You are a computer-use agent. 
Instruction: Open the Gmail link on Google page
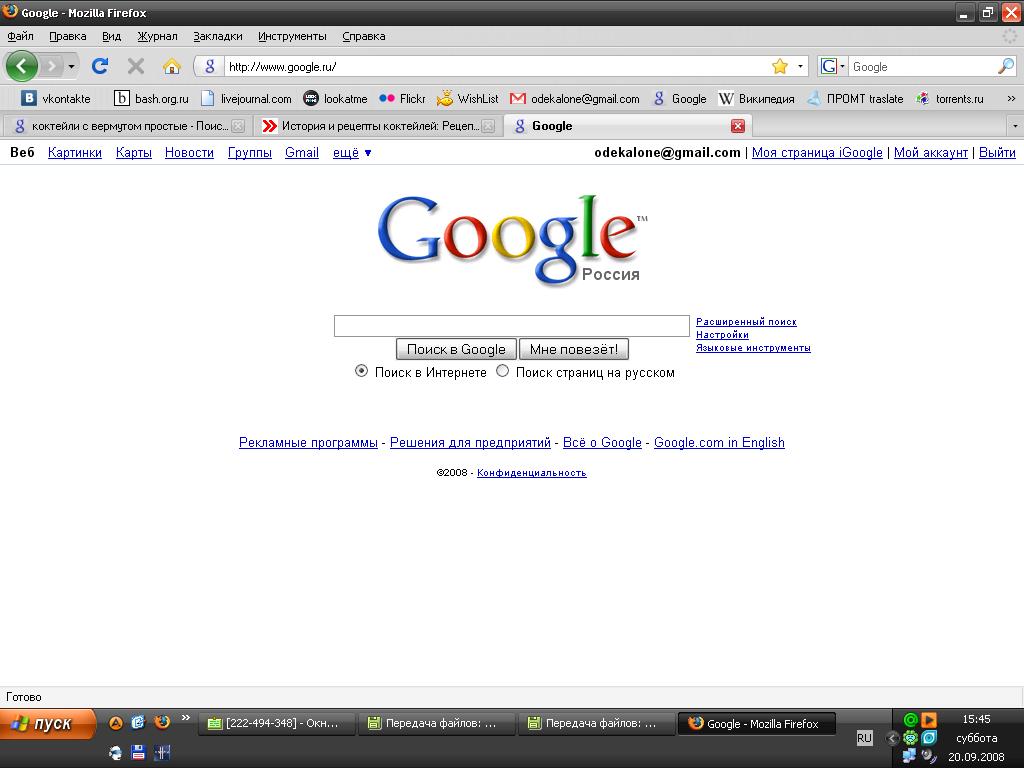(302, 153)
